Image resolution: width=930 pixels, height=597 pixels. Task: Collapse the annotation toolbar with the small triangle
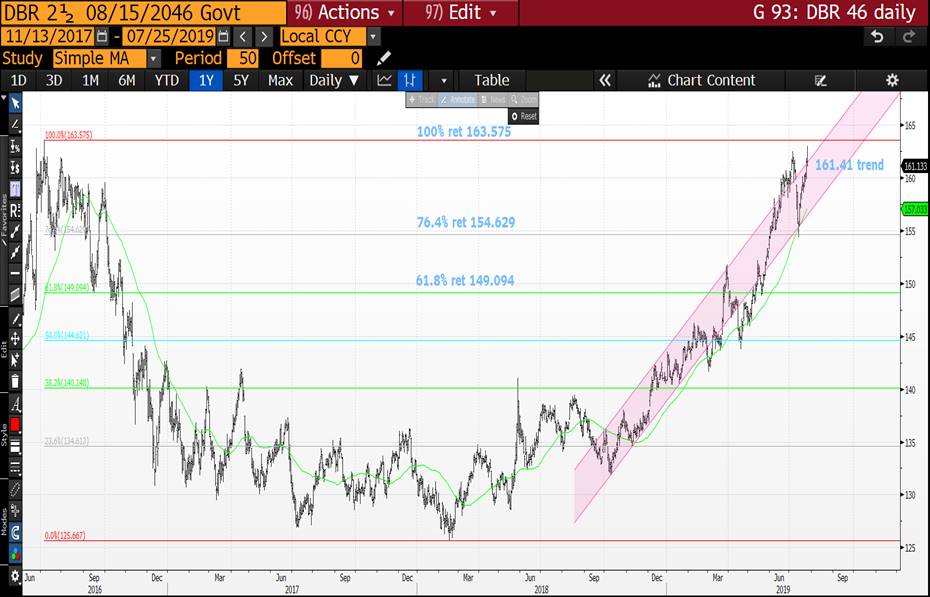pyautogui.click(x=4, y=96)
